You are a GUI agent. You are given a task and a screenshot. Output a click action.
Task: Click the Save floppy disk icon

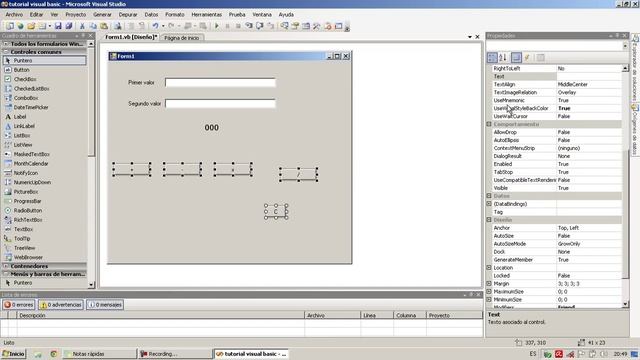pyautogui.click(x=58, y=26)
